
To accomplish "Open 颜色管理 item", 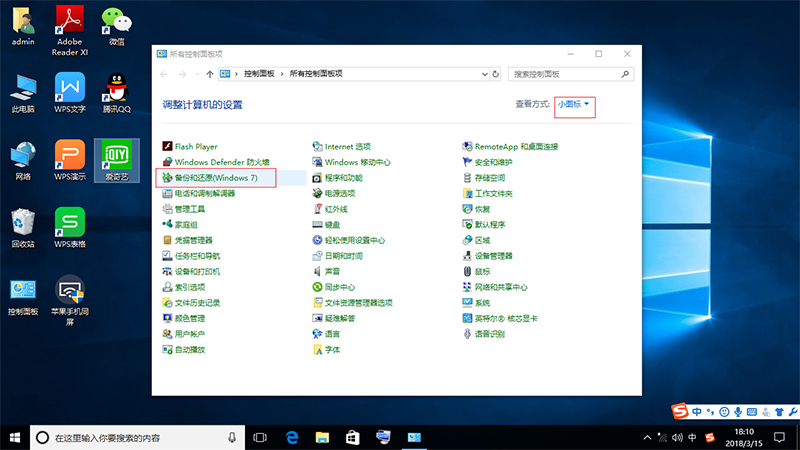I will (x=184, y=318).
